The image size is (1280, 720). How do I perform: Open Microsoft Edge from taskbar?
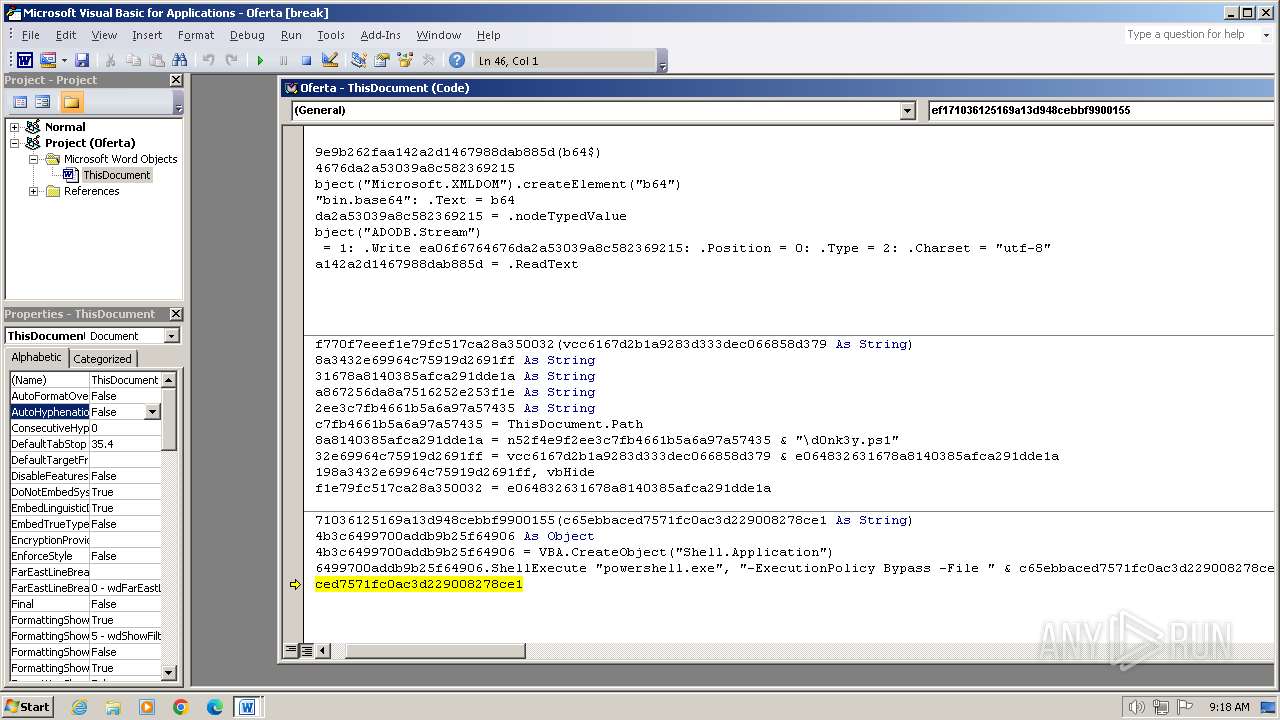click(x=214, y=707)
